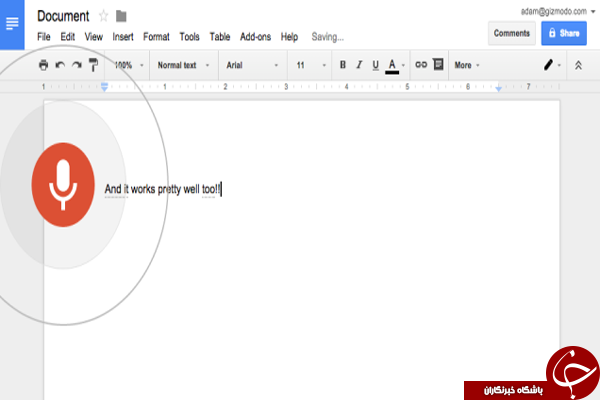The image size is (600, 400).
Task: Open the Table menu
Action: [x=220, y=37]
